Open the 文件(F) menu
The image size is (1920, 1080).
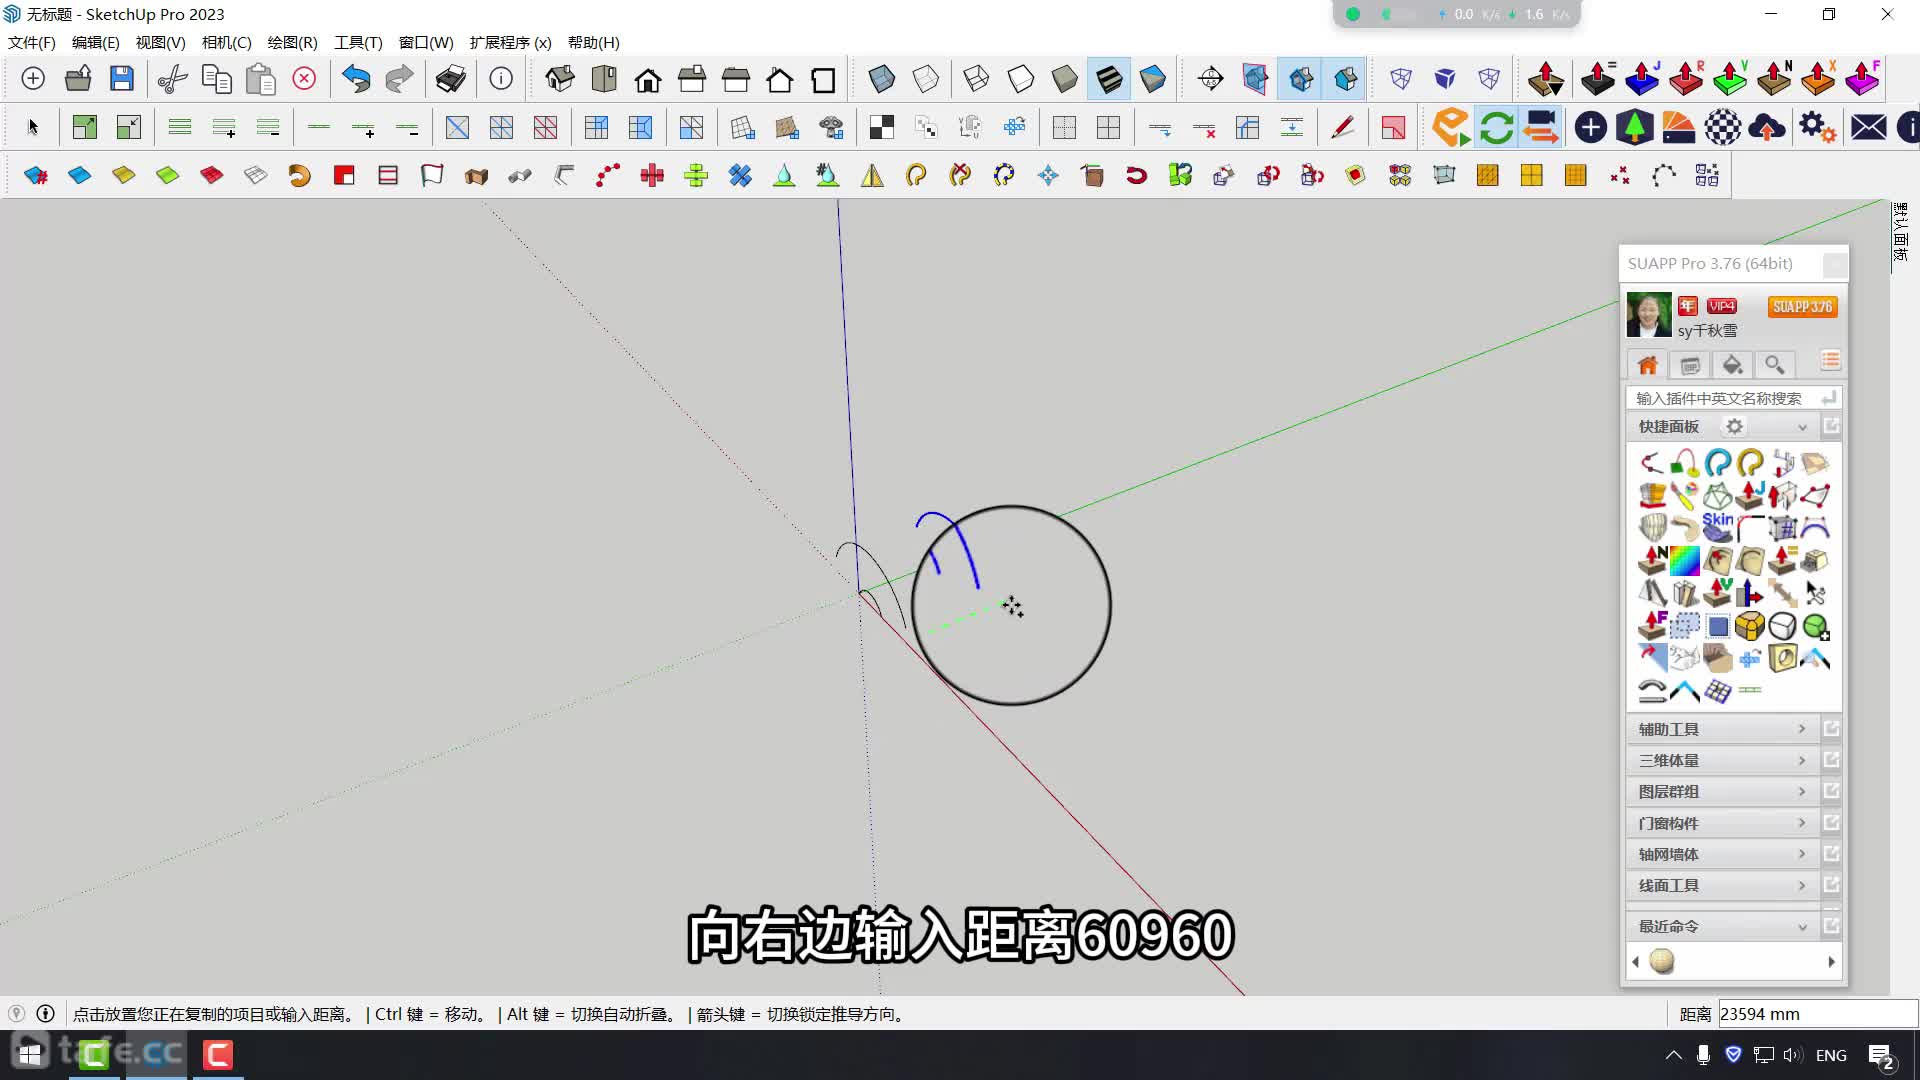click(x=32, y=42)
